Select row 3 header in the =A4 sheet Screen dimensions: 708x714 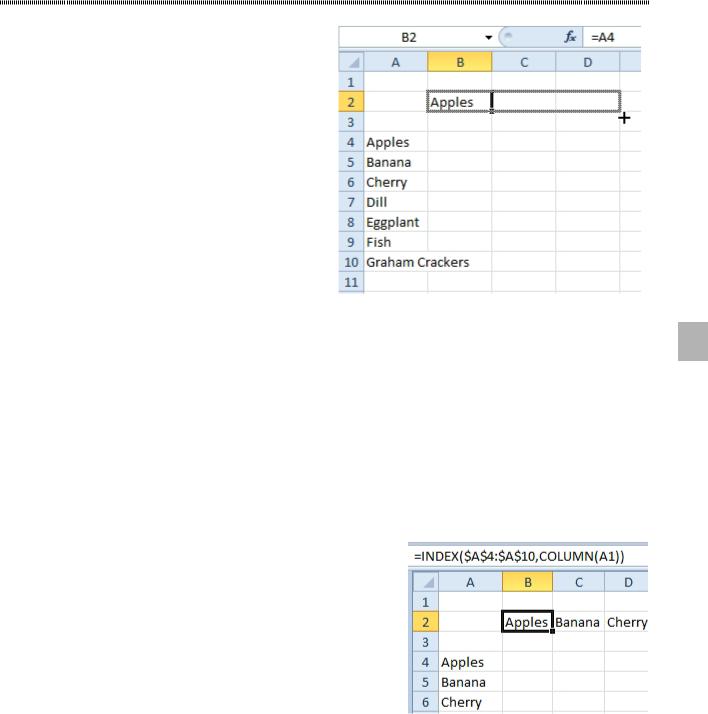coord(351,122)
